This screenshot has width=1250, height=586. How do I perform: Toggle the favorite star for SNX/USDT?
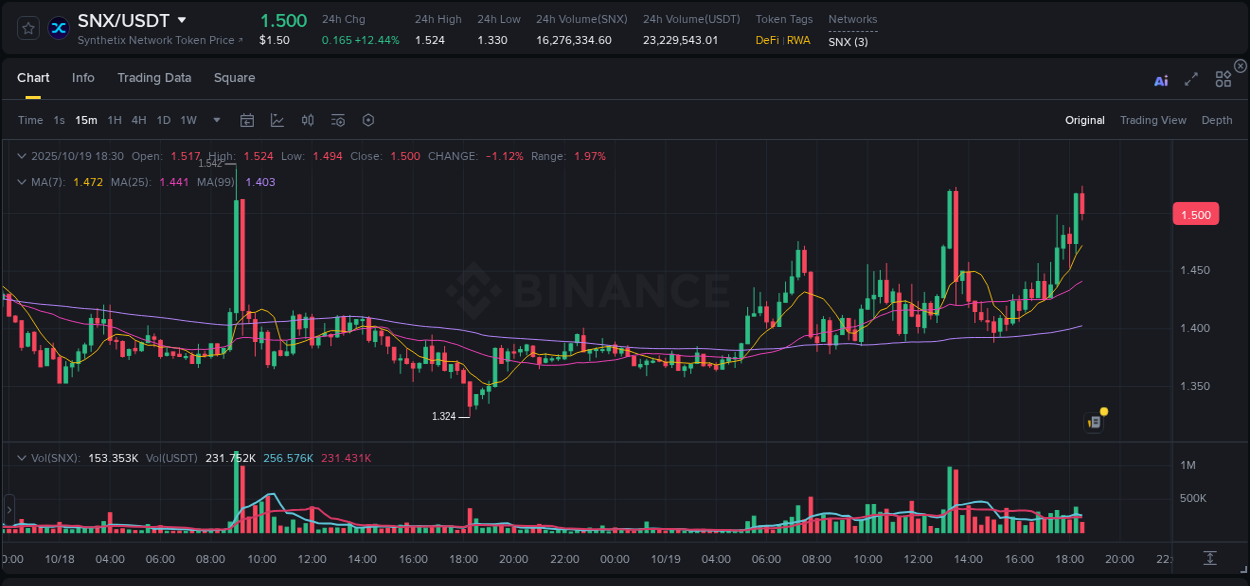click(27, 27)
